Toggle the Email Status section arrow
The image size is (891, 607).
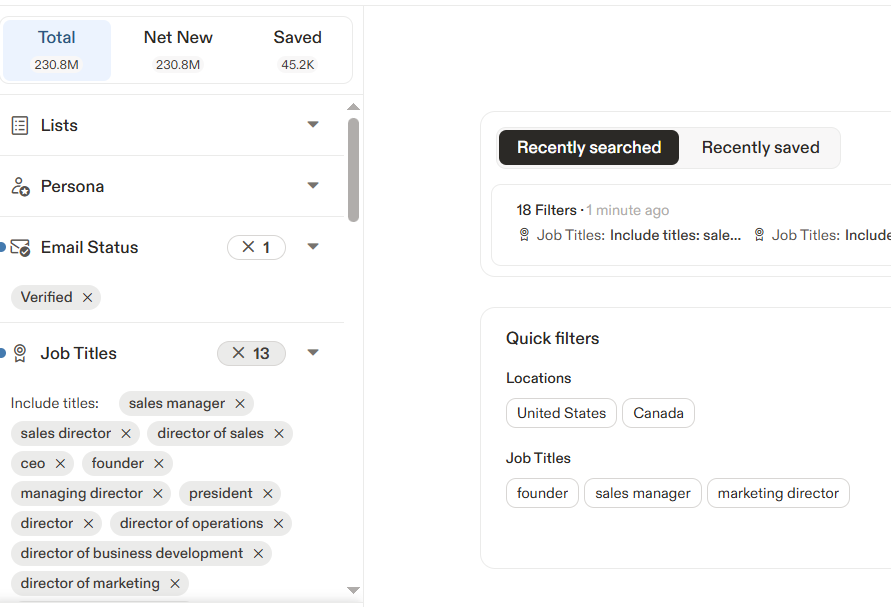(x=313, y=247)
